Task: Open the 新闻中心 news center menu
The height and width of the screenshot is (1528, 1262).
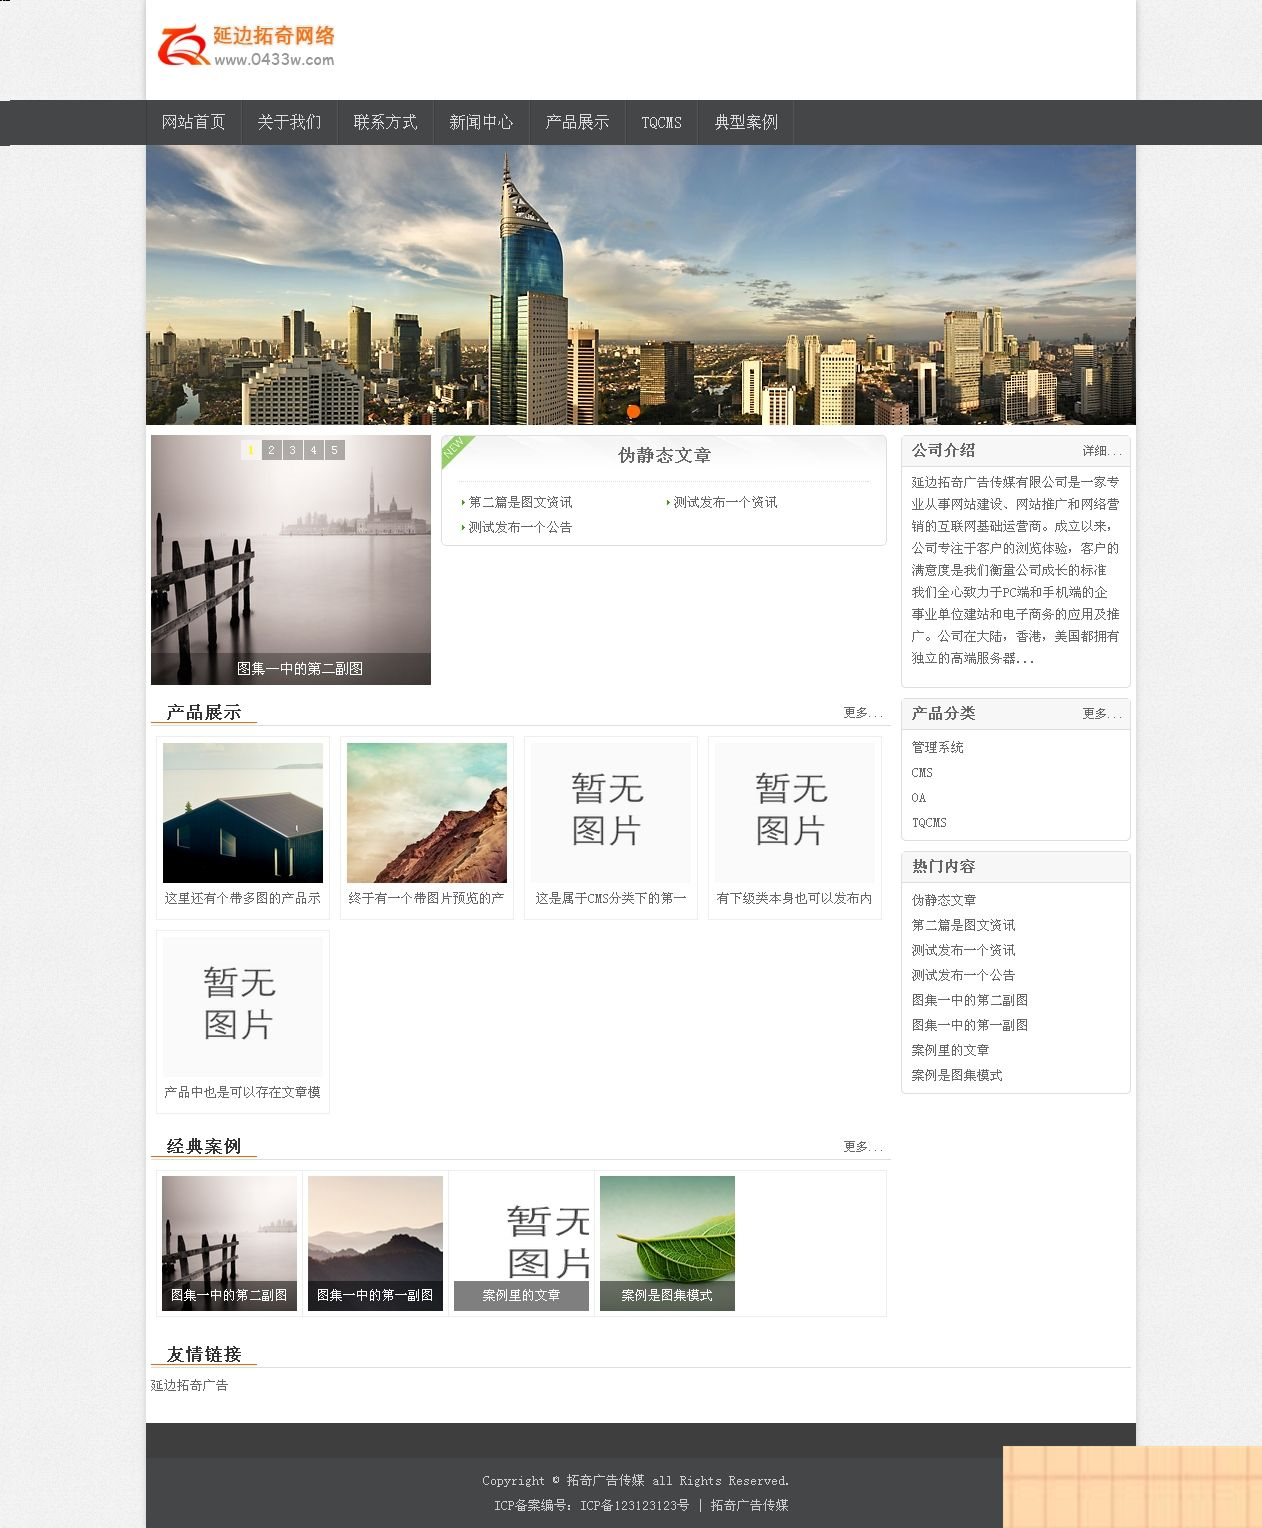Action: [484, 122]
